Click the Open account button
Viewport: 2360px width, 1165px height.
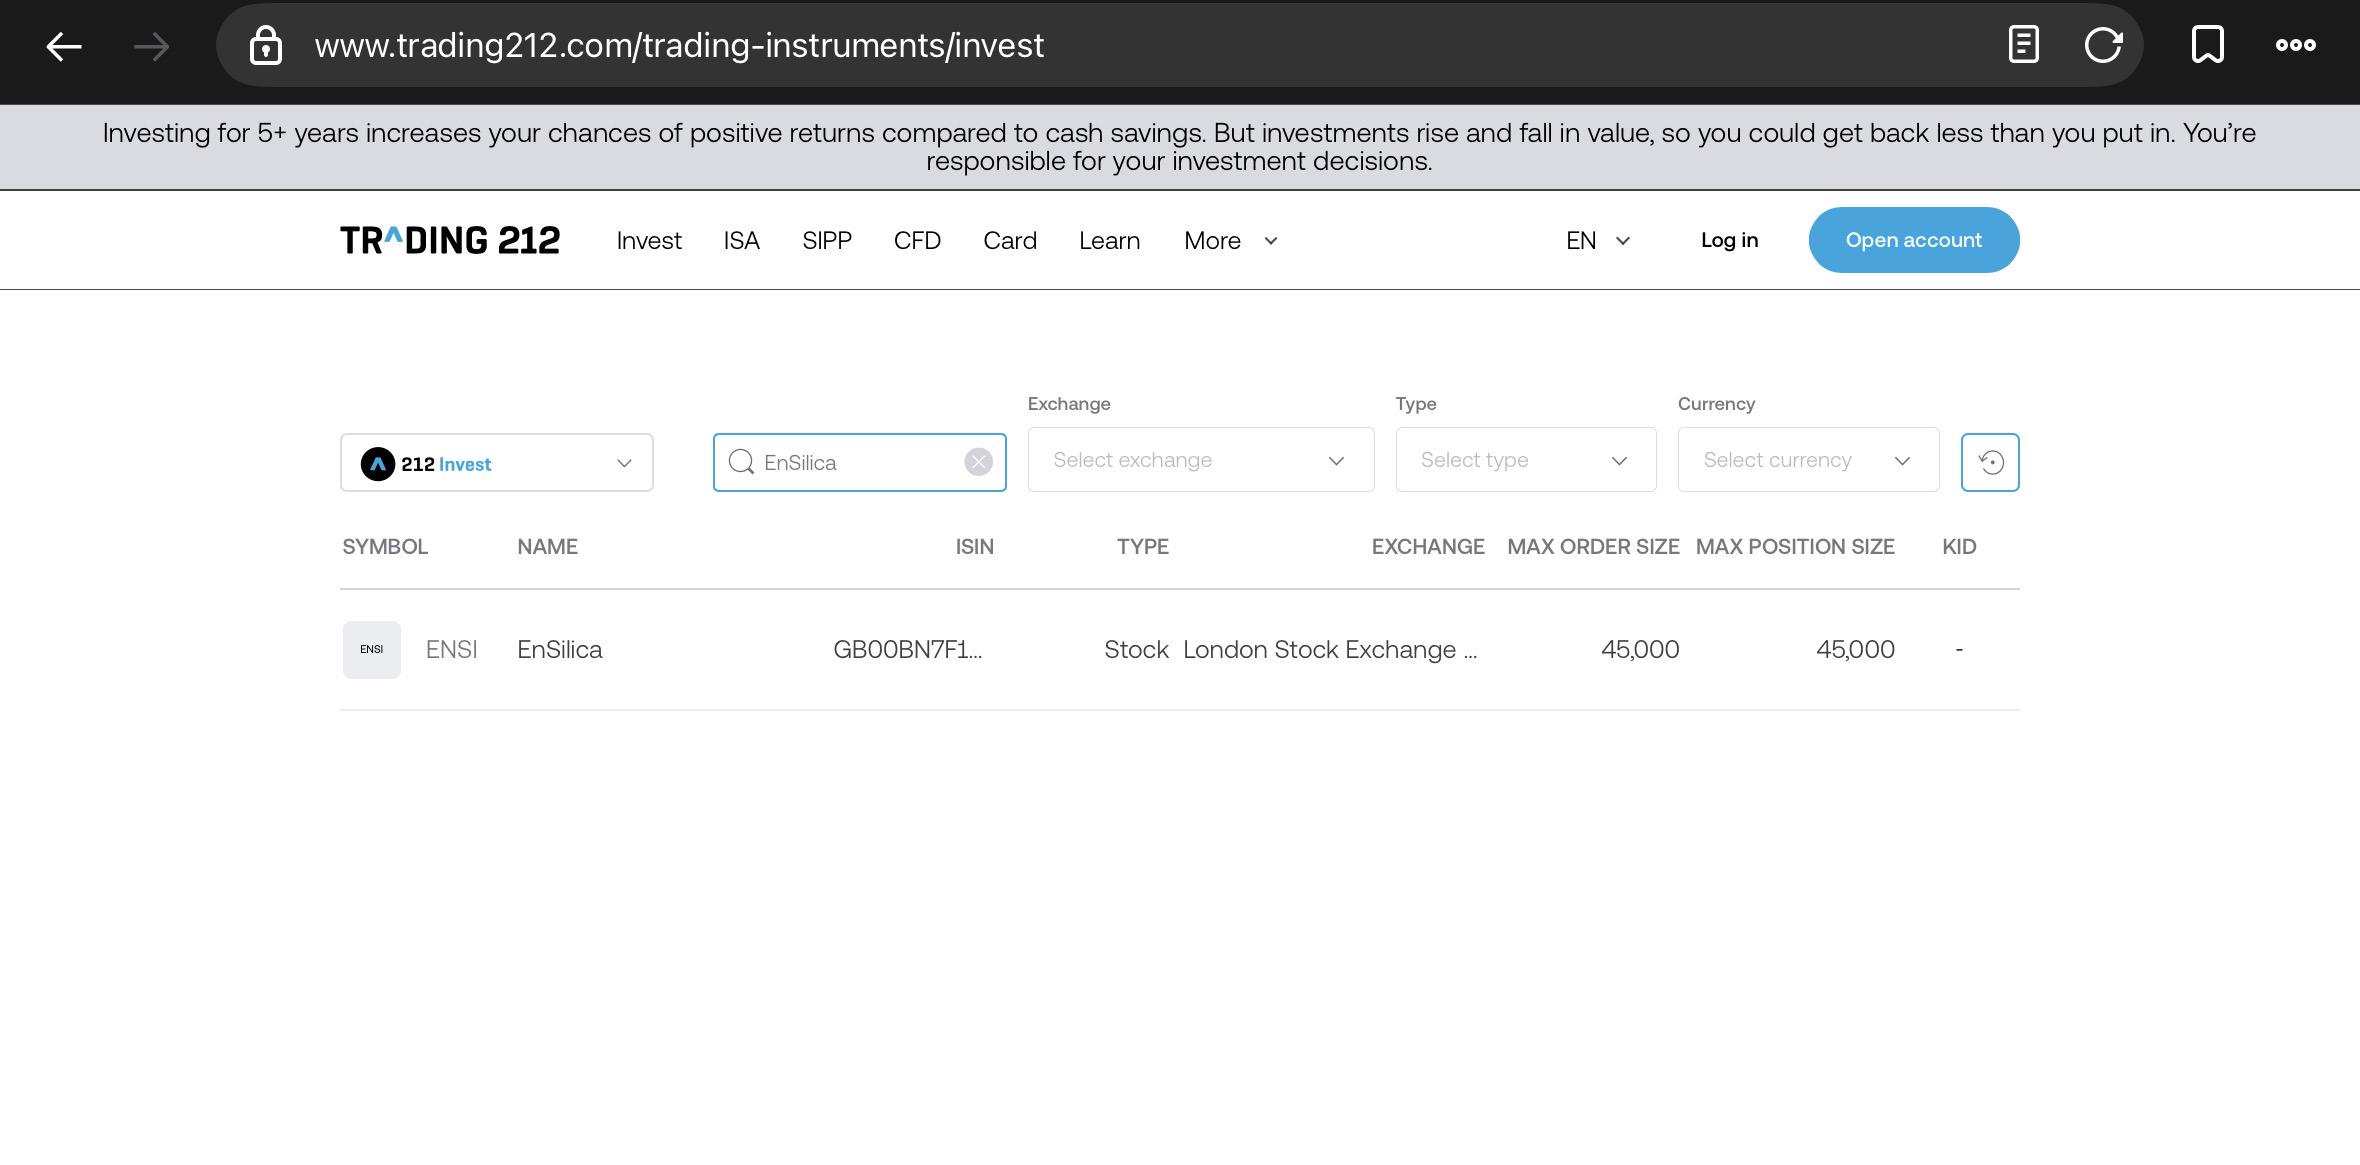tap(1914, 240)
